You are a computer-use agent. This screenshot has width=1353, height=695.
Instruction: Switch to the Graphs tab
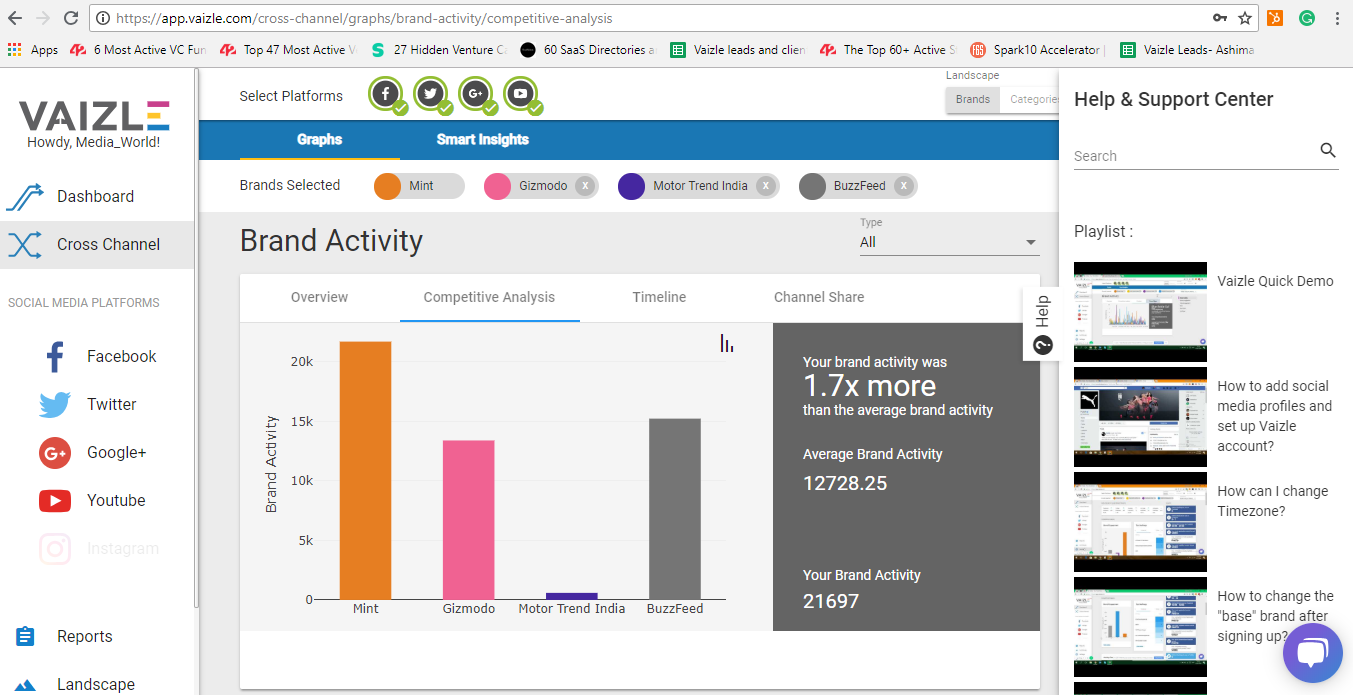pos(320,140)
